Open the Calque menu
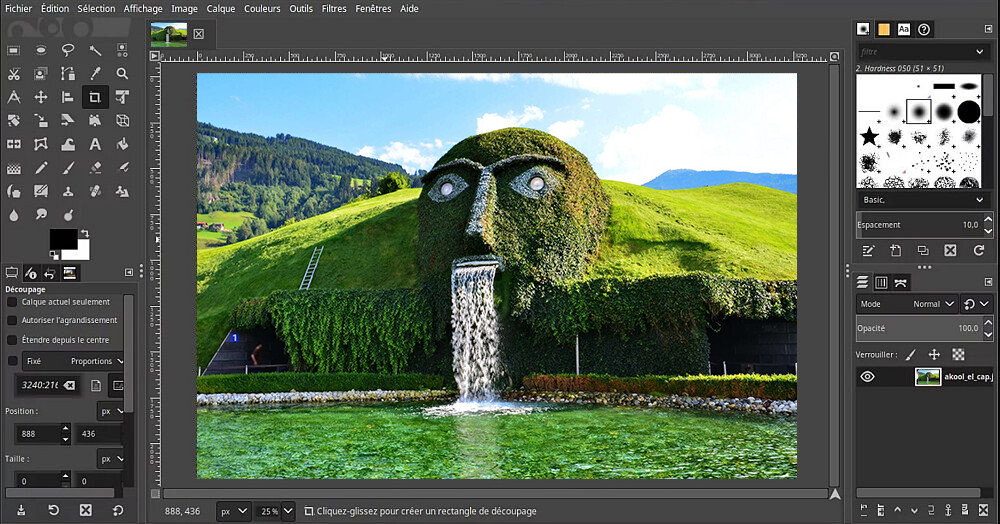This screenshot has height=524, width=1000. coord(220,8)
